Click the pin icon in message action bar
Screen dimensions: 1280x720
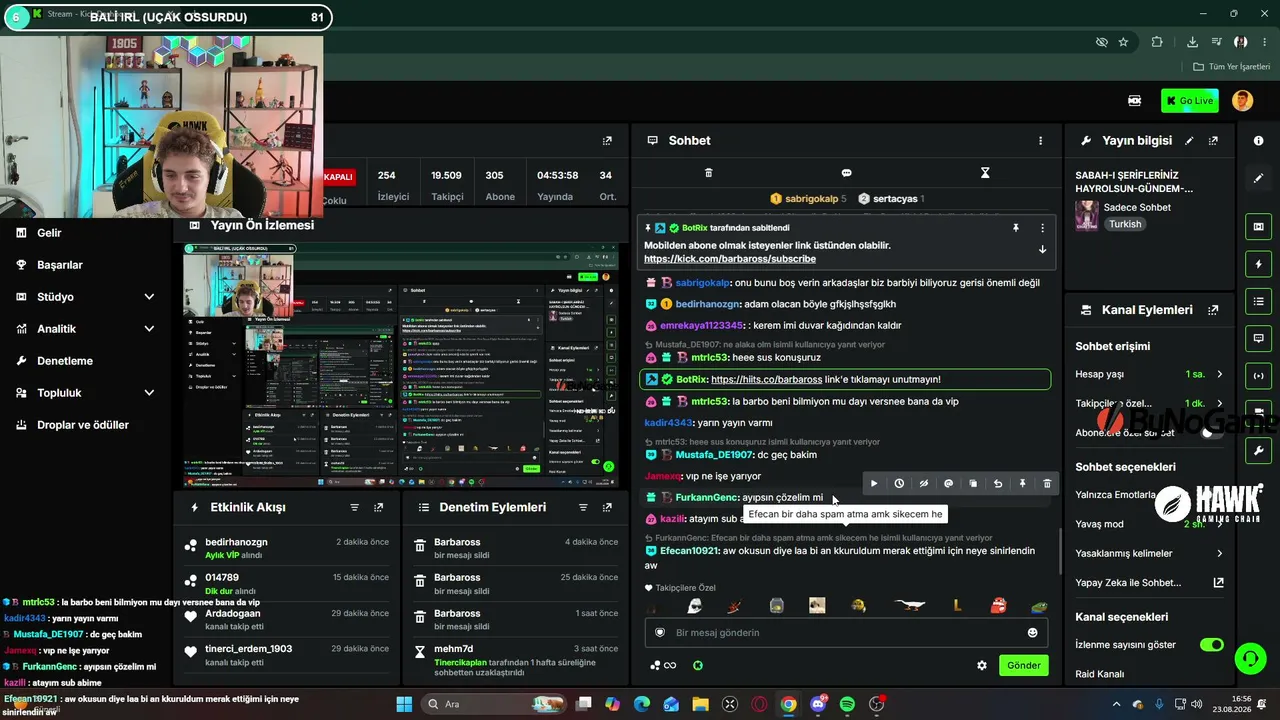1022,484
